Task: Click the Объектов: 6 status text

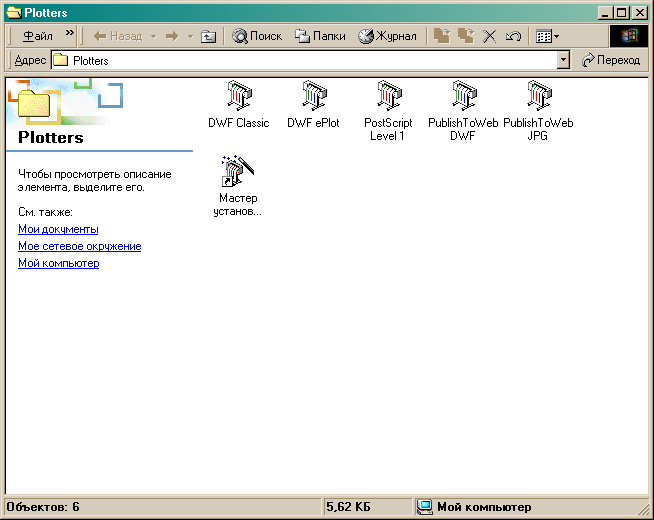Action: click(43, 507)
